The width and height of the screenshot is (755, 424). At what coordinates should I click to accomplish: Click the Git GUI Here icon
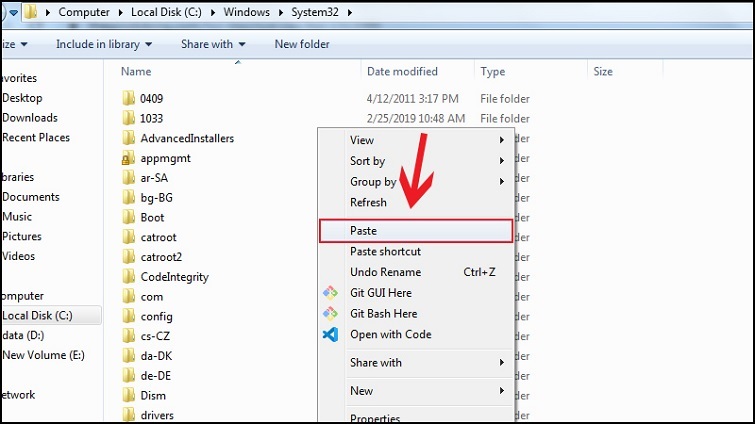[x=330, y=293]
